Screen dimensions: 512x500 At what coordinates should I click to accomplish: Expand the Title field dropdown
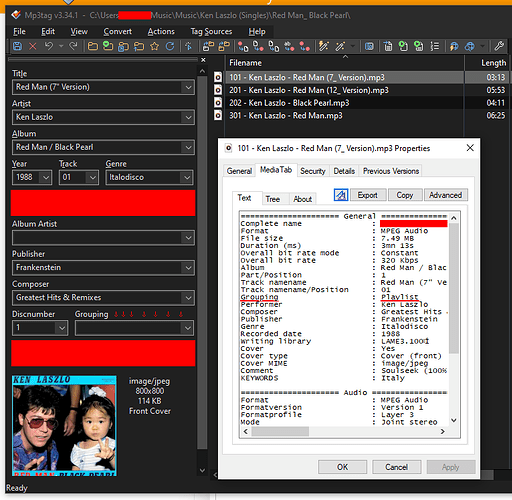pyautogui.click(x=188, y=87)
